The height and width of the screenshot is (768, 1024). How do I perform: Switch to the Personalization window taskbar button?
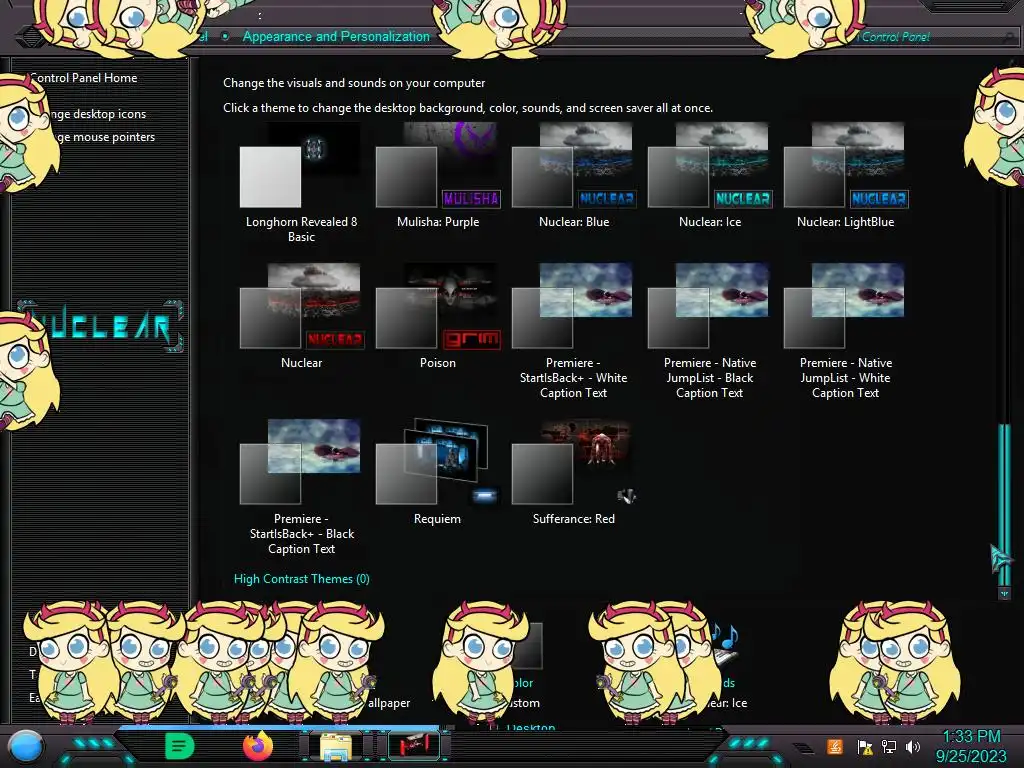click(414, 746)
